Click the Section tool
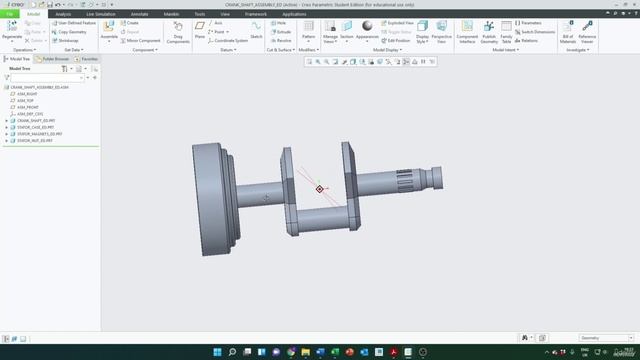 point(347,31)
